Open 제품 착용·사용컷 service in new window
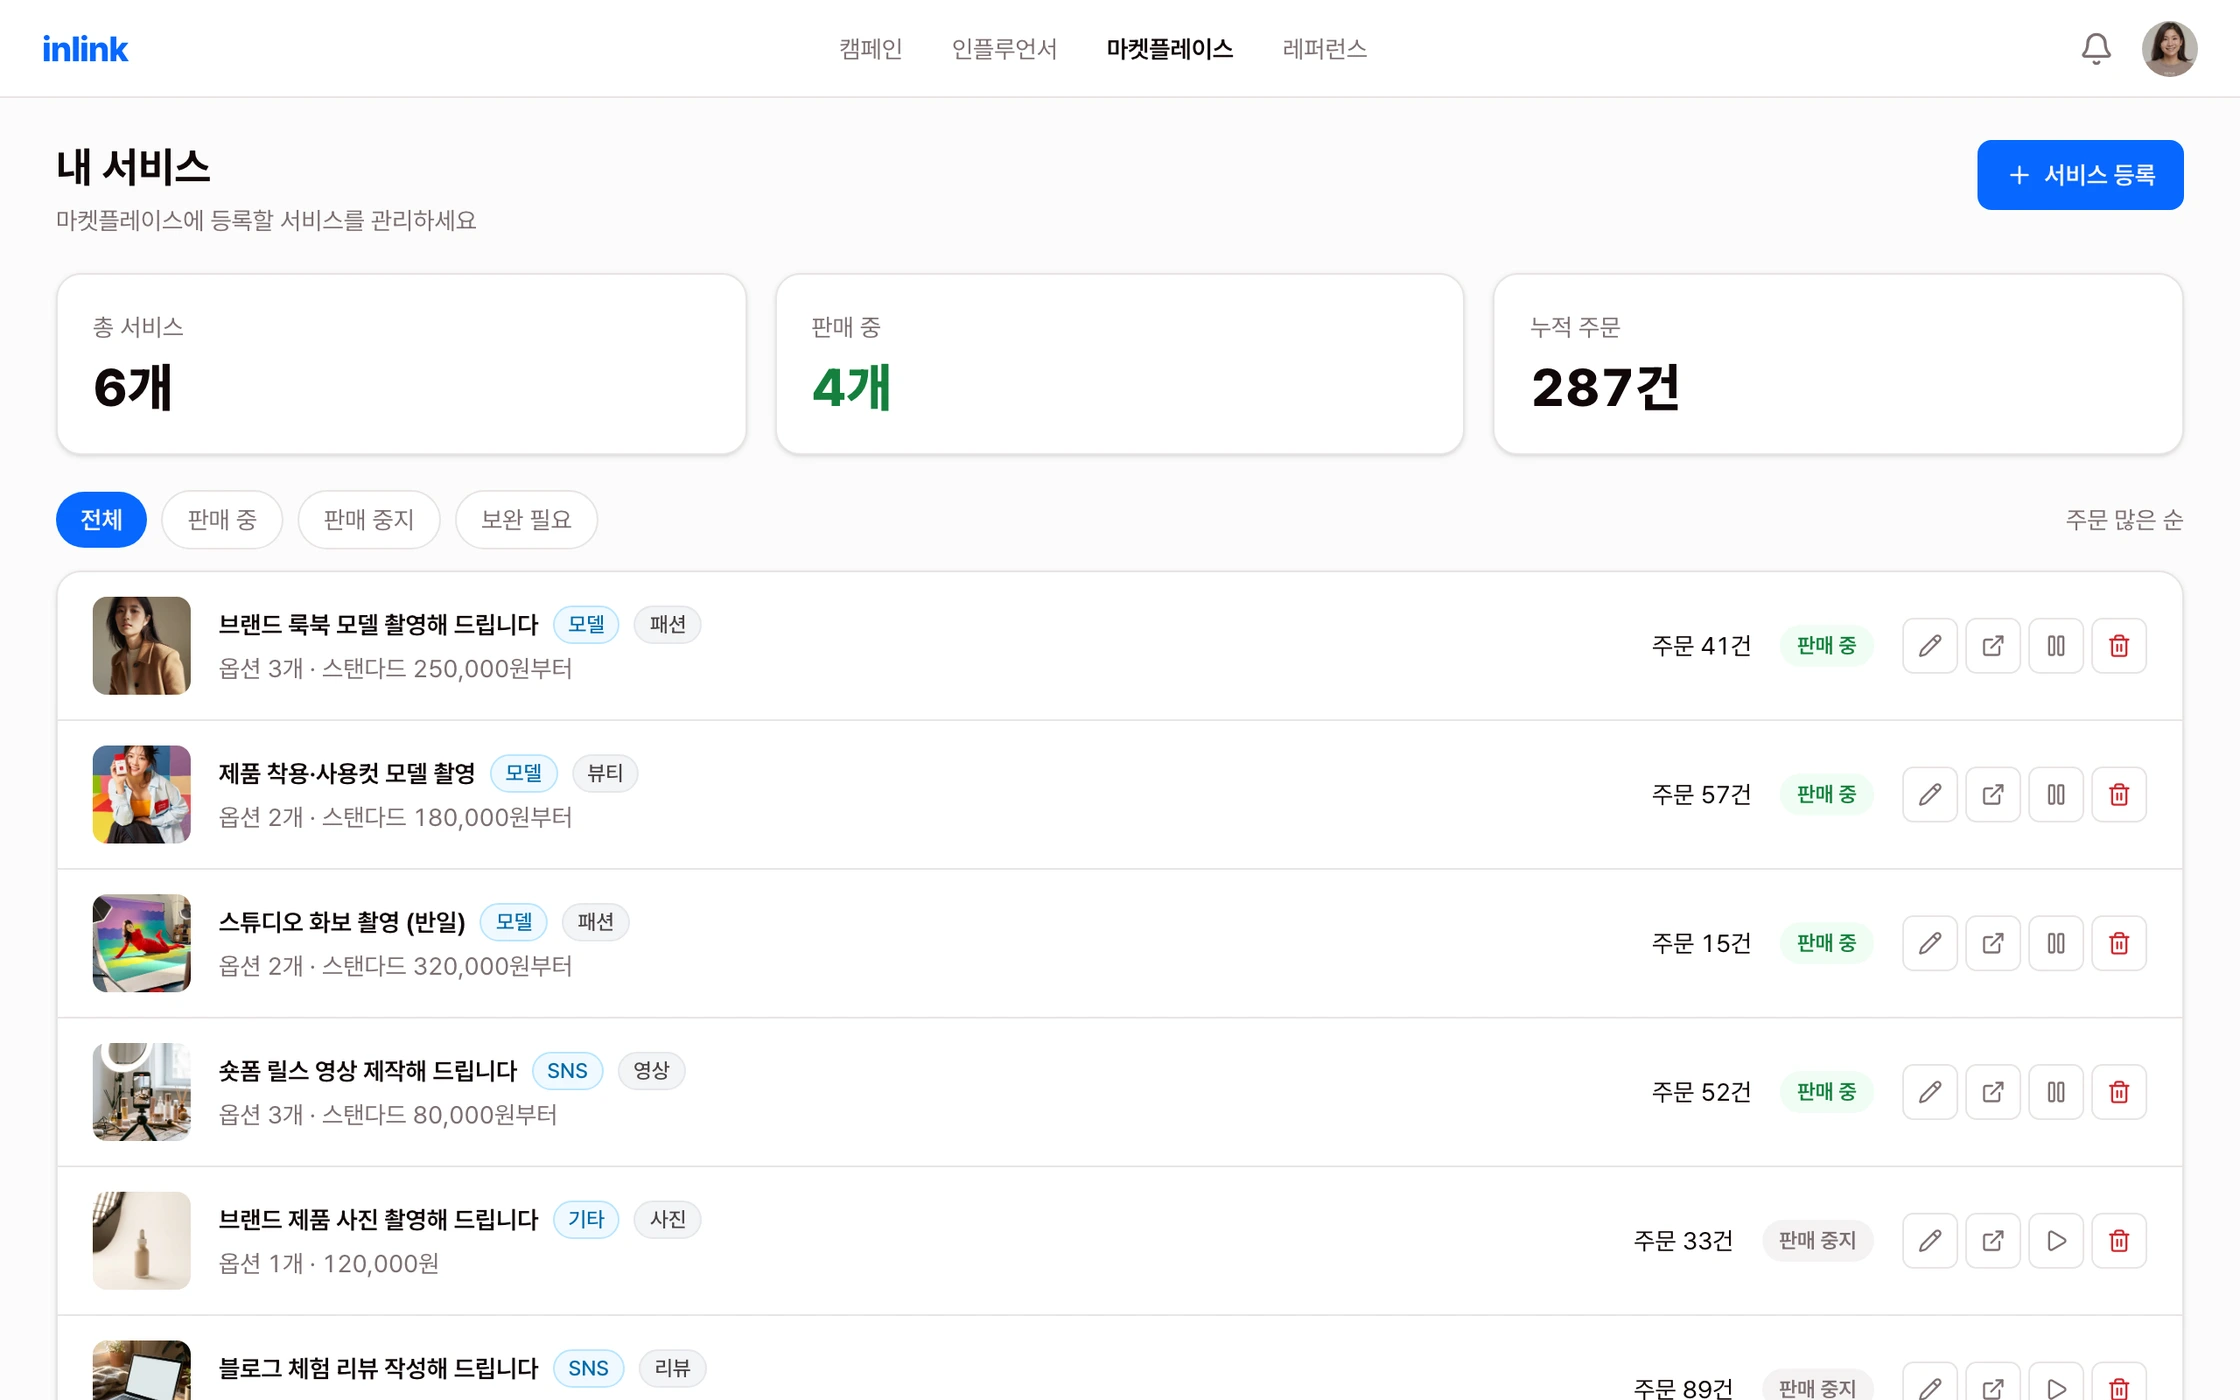Screen dimensions: 2240x1400 pyautogui.click(x=1993, y=795)
